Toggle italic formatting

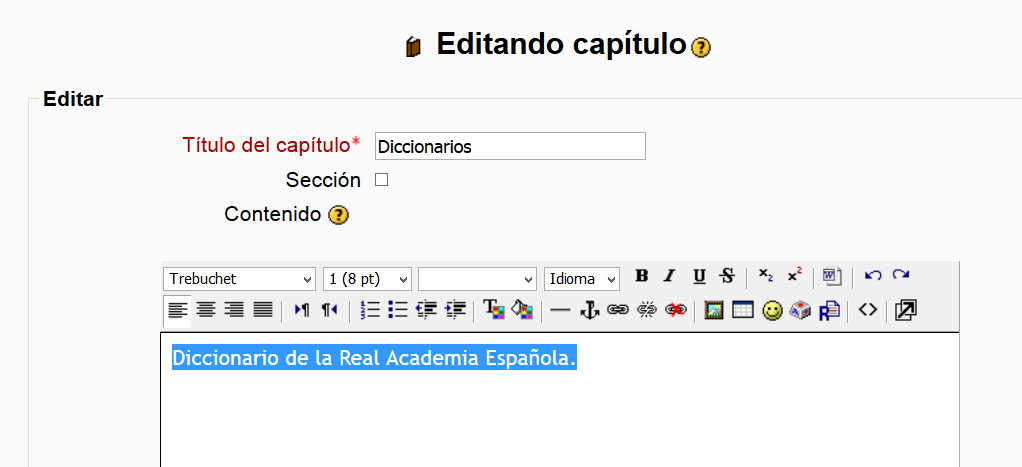point(669,277)
